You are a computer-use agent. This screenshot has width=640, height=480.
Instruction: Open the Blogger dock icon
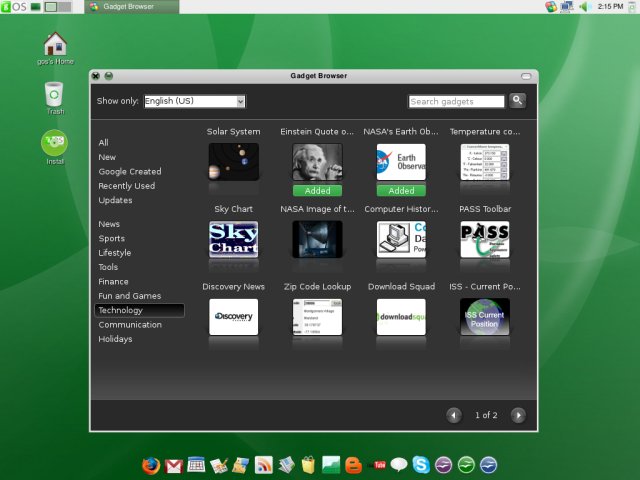coord(353,465)
